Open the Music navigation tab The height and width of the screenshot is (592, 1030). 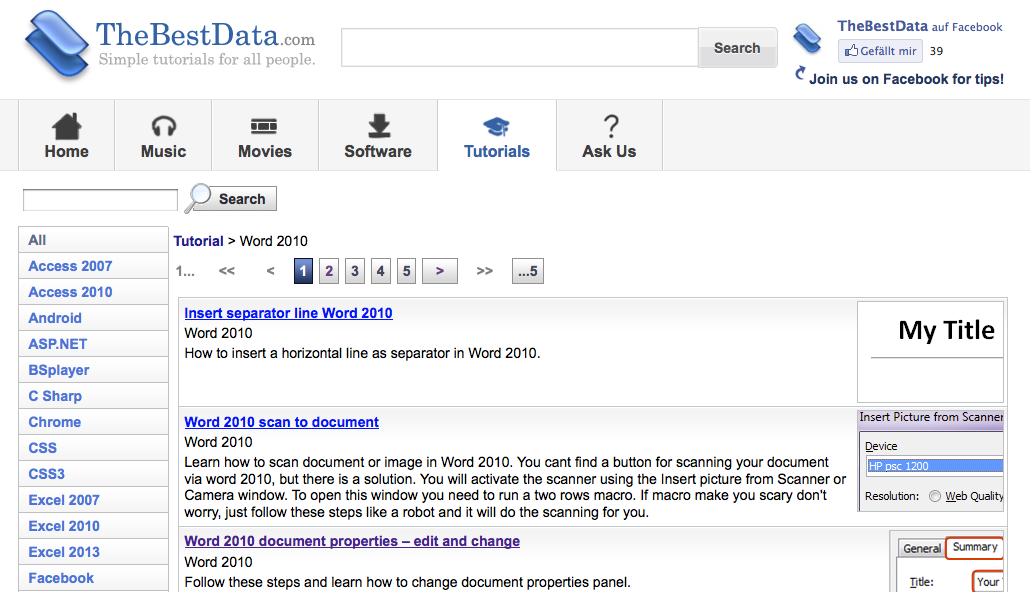coord(163,135)
